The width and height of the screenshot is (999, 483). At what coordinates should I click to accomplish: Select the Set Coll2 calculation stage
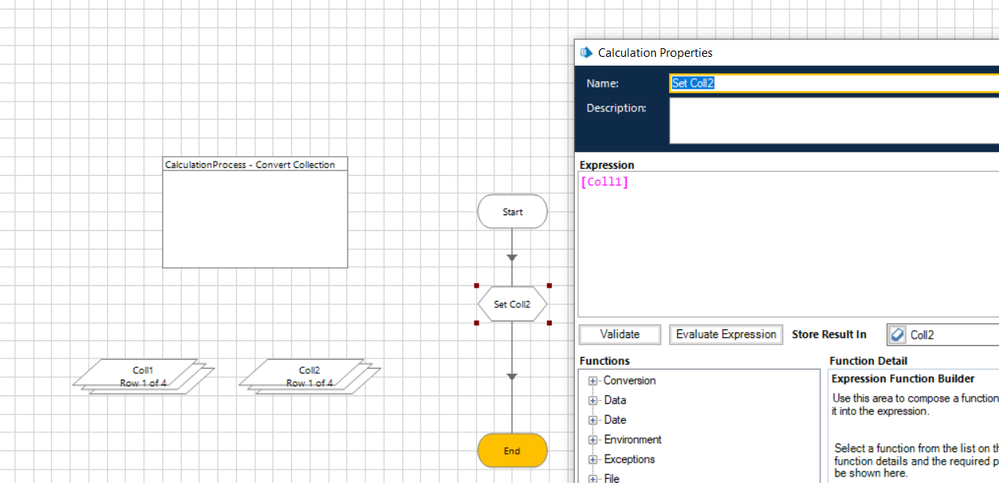[512, 304]
